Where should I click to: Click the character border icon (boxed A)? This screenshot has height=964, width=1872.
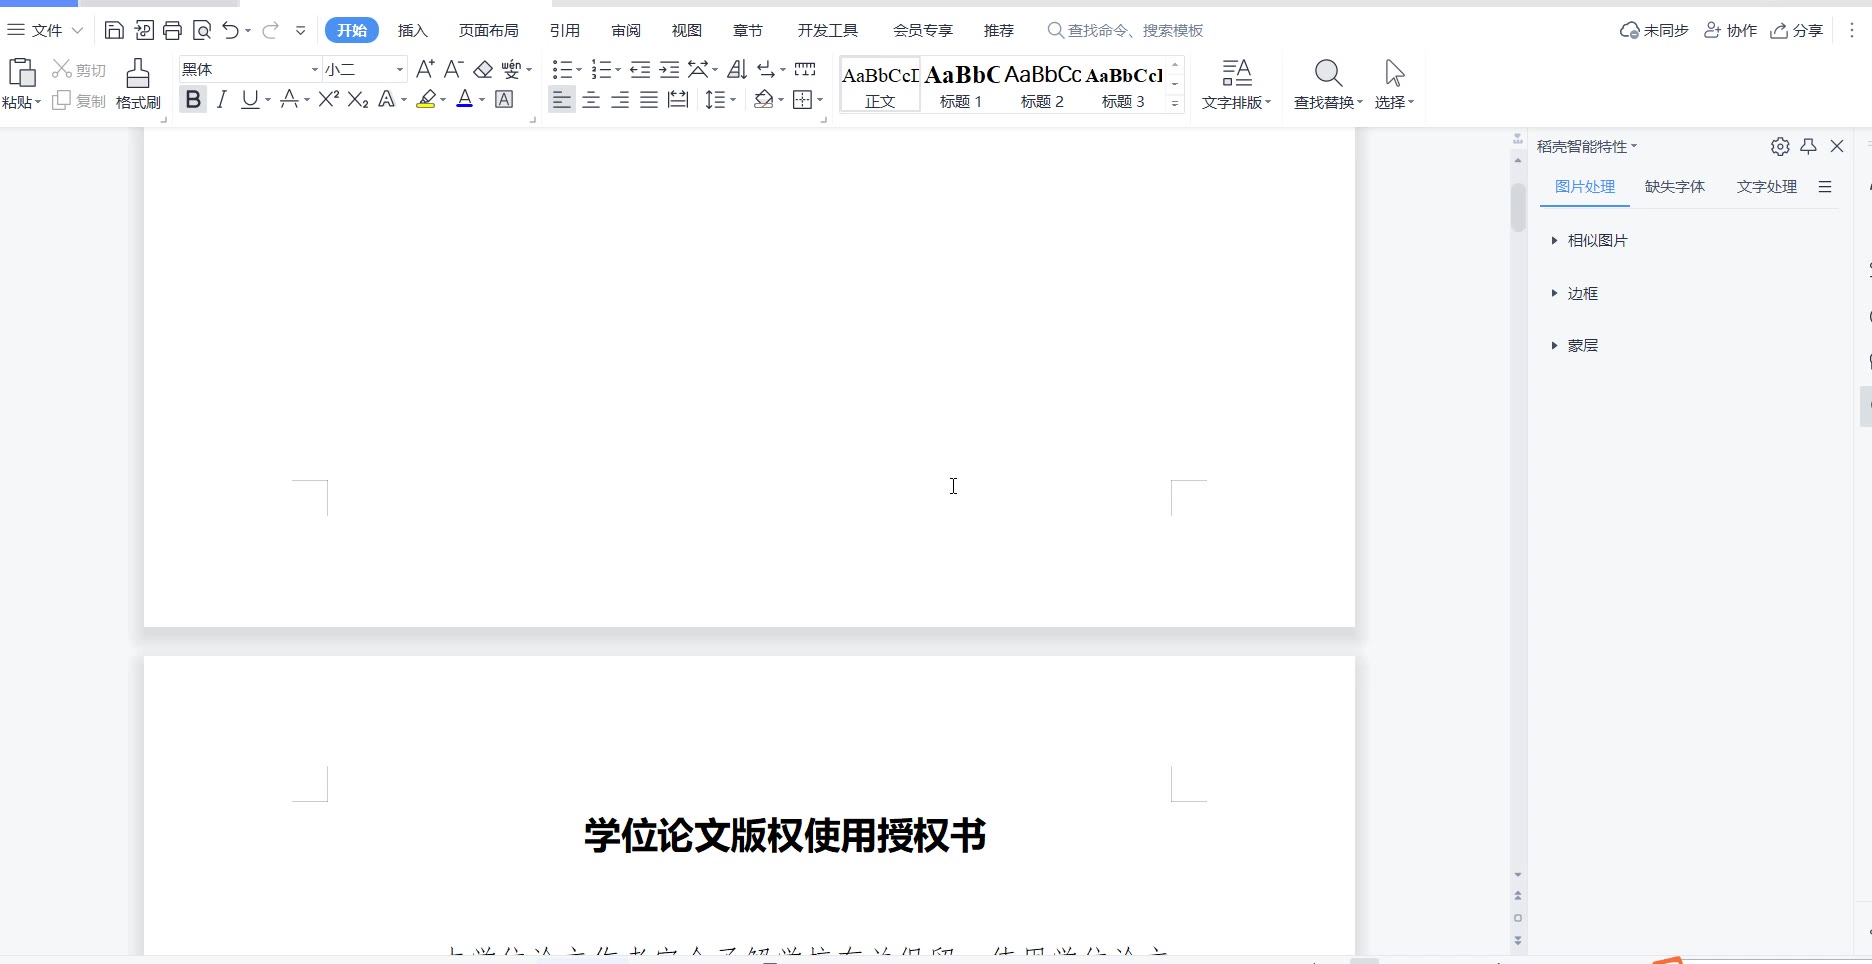pos(505,99)
